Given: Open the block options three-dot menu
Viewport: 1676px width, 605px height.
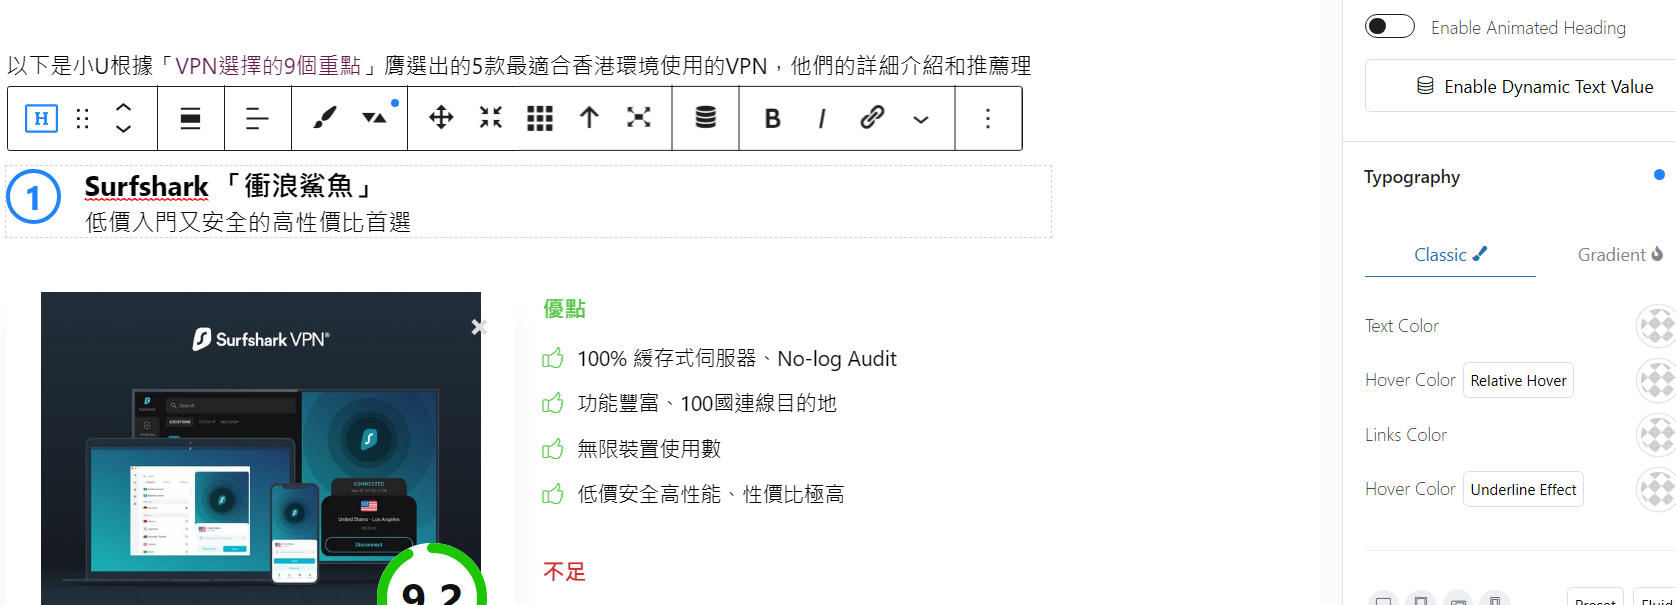Looking at the screenshot, I should [x=988, y=118].
